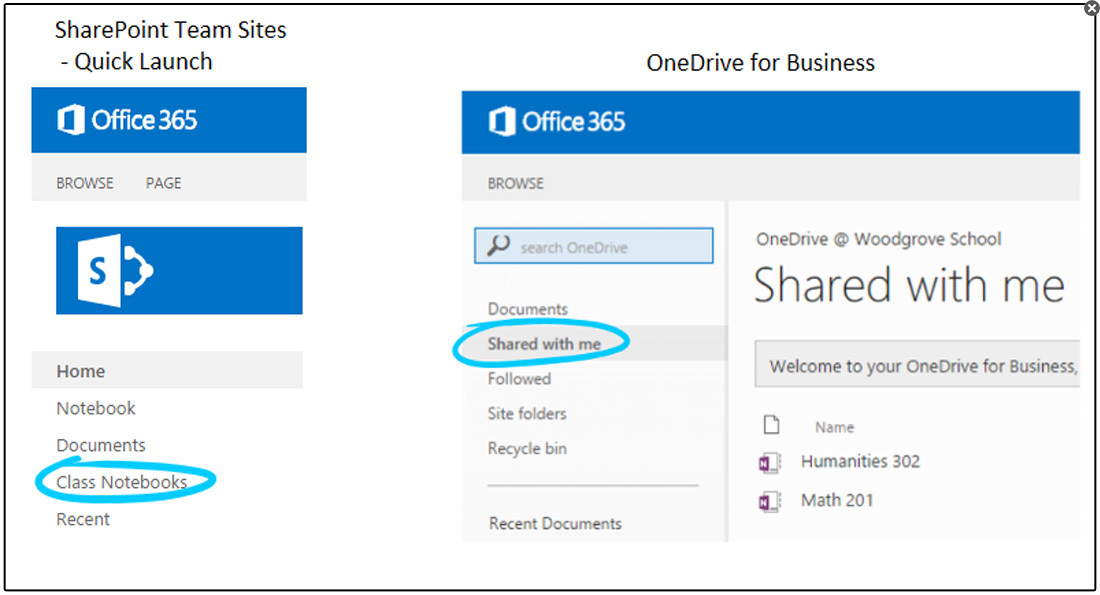Open the PAGE tab in SharePoint
1100x595 pixels.
[x=163, y=183]
